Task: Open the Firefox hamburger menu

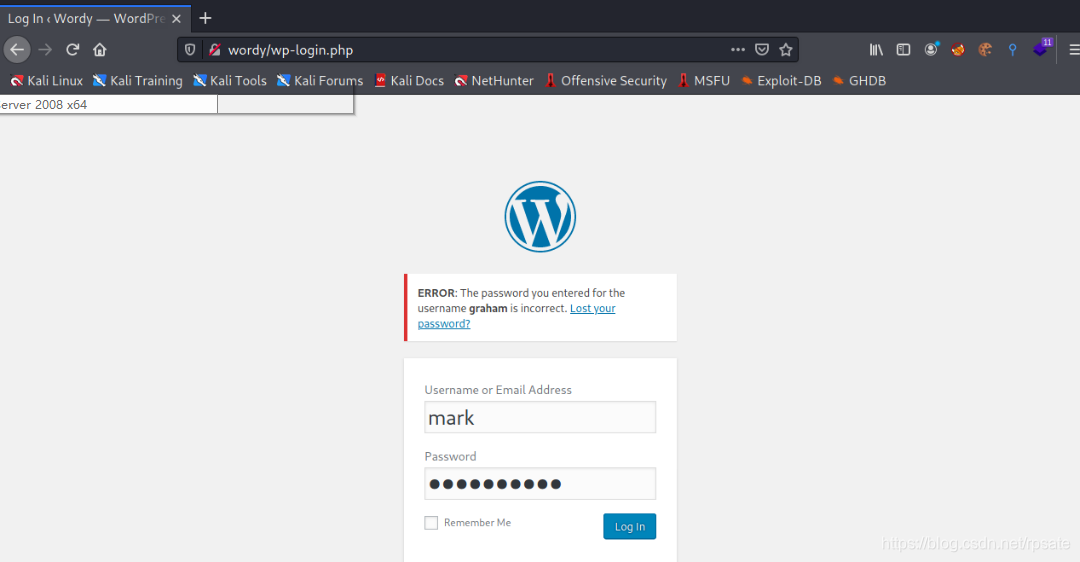Action: click(1074, 50)
